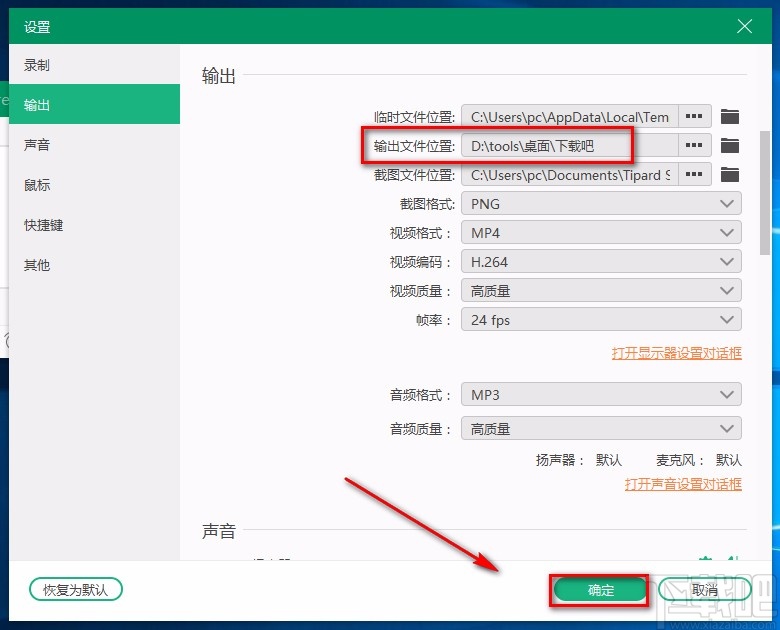Open the screenshot file location folder icon
The image size is (780, 630).
tap(730, 175)
